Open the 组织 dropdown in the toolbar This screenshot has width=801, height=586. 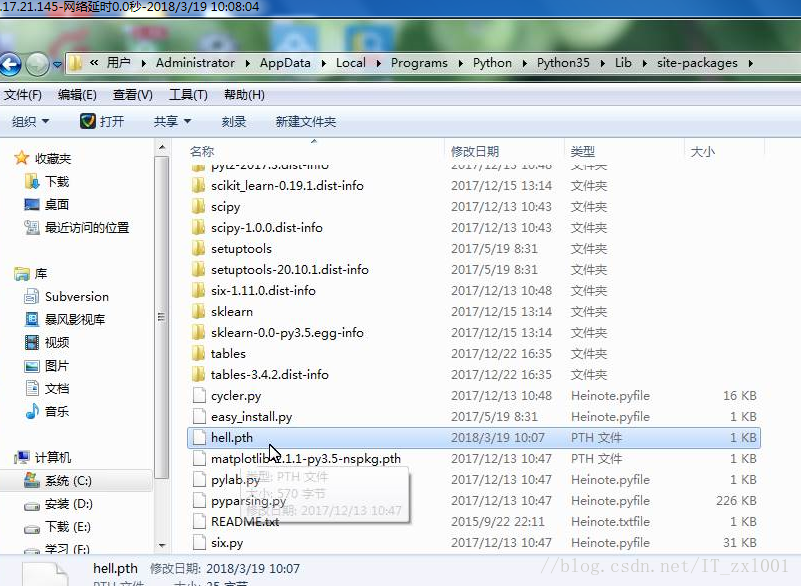pyautogui.click(x=31, y=122)
